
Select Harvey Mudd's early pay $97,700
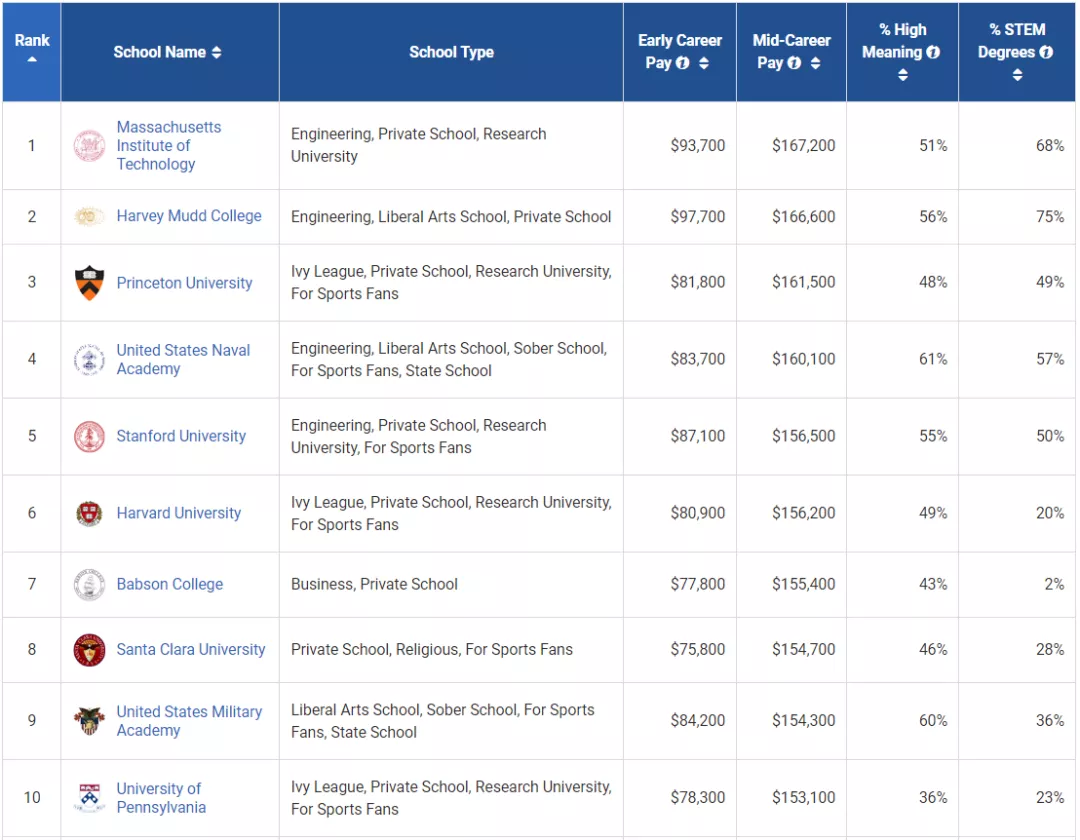point(698,216)
